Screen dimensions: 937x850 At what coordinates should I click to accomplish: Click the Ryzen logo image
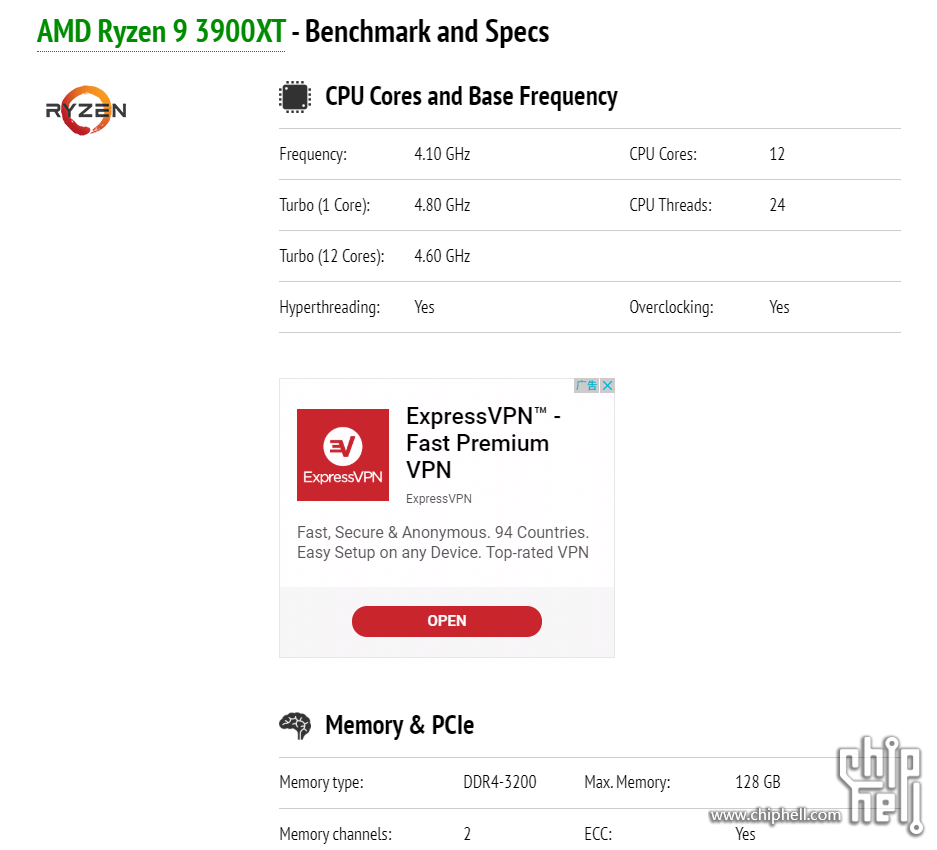coord(86,111)
